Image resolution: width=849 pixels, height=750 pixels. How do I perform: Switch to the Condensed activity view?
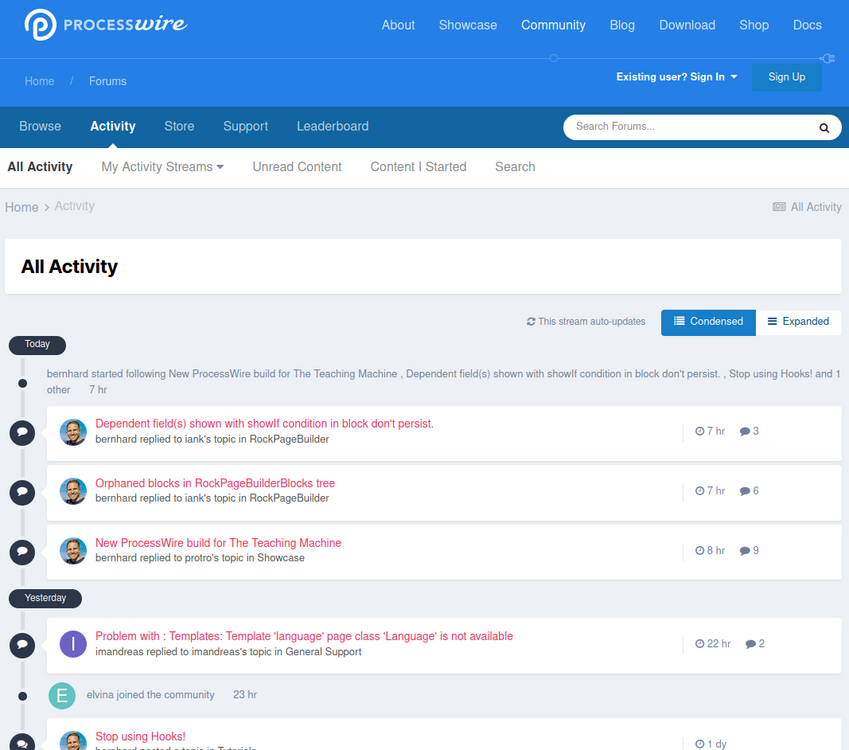click(708, 322)
